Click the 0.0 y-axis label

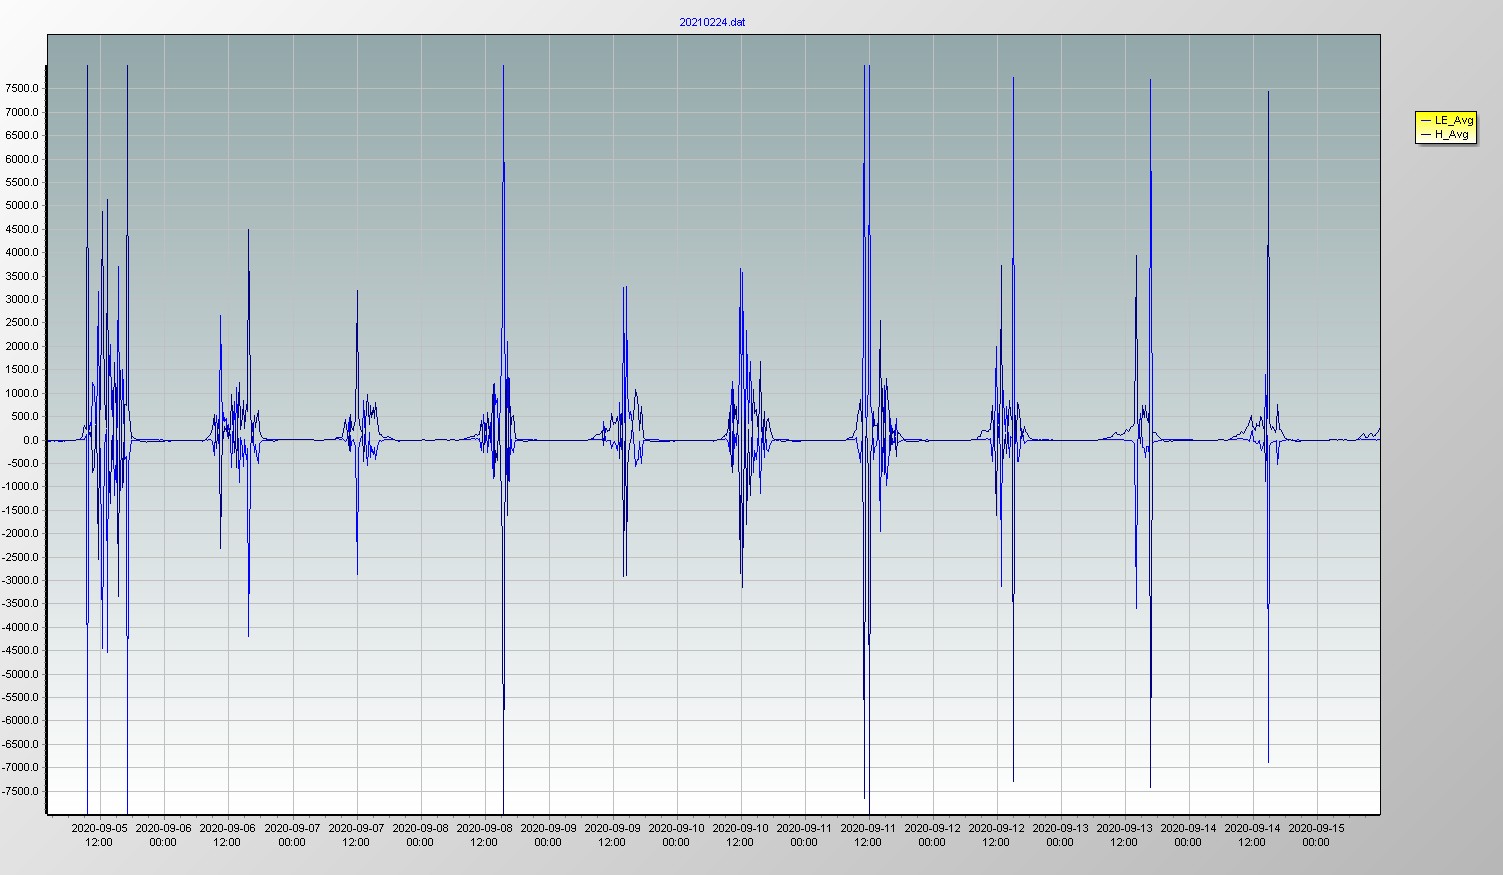click(30, 440)
